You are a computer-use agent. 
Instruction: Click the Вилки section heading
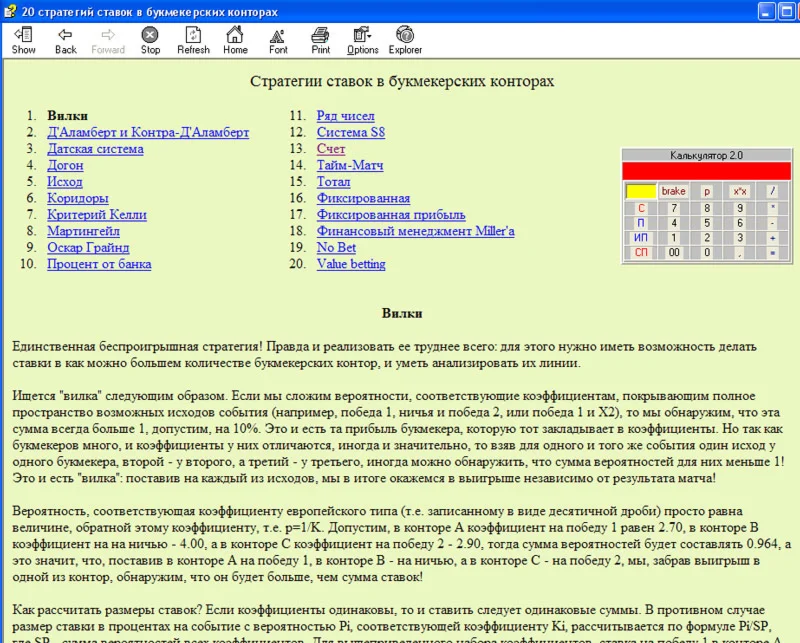coord(402,313)
